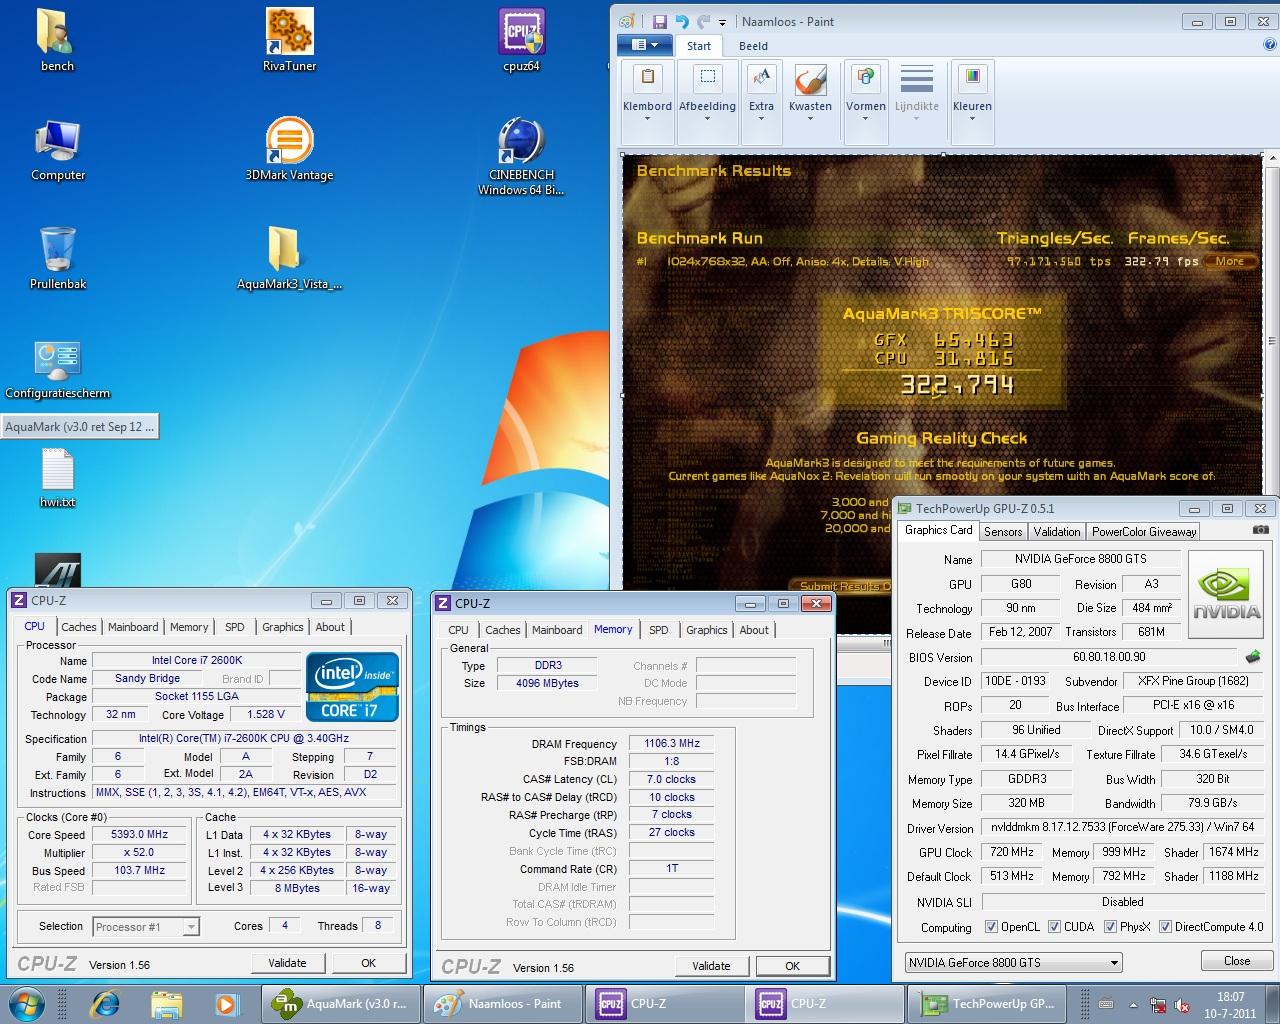The width and height of the screenshot is (1280, 1024).
Task: Open the Paint application menu button
Action: click(x=643, y=45)
